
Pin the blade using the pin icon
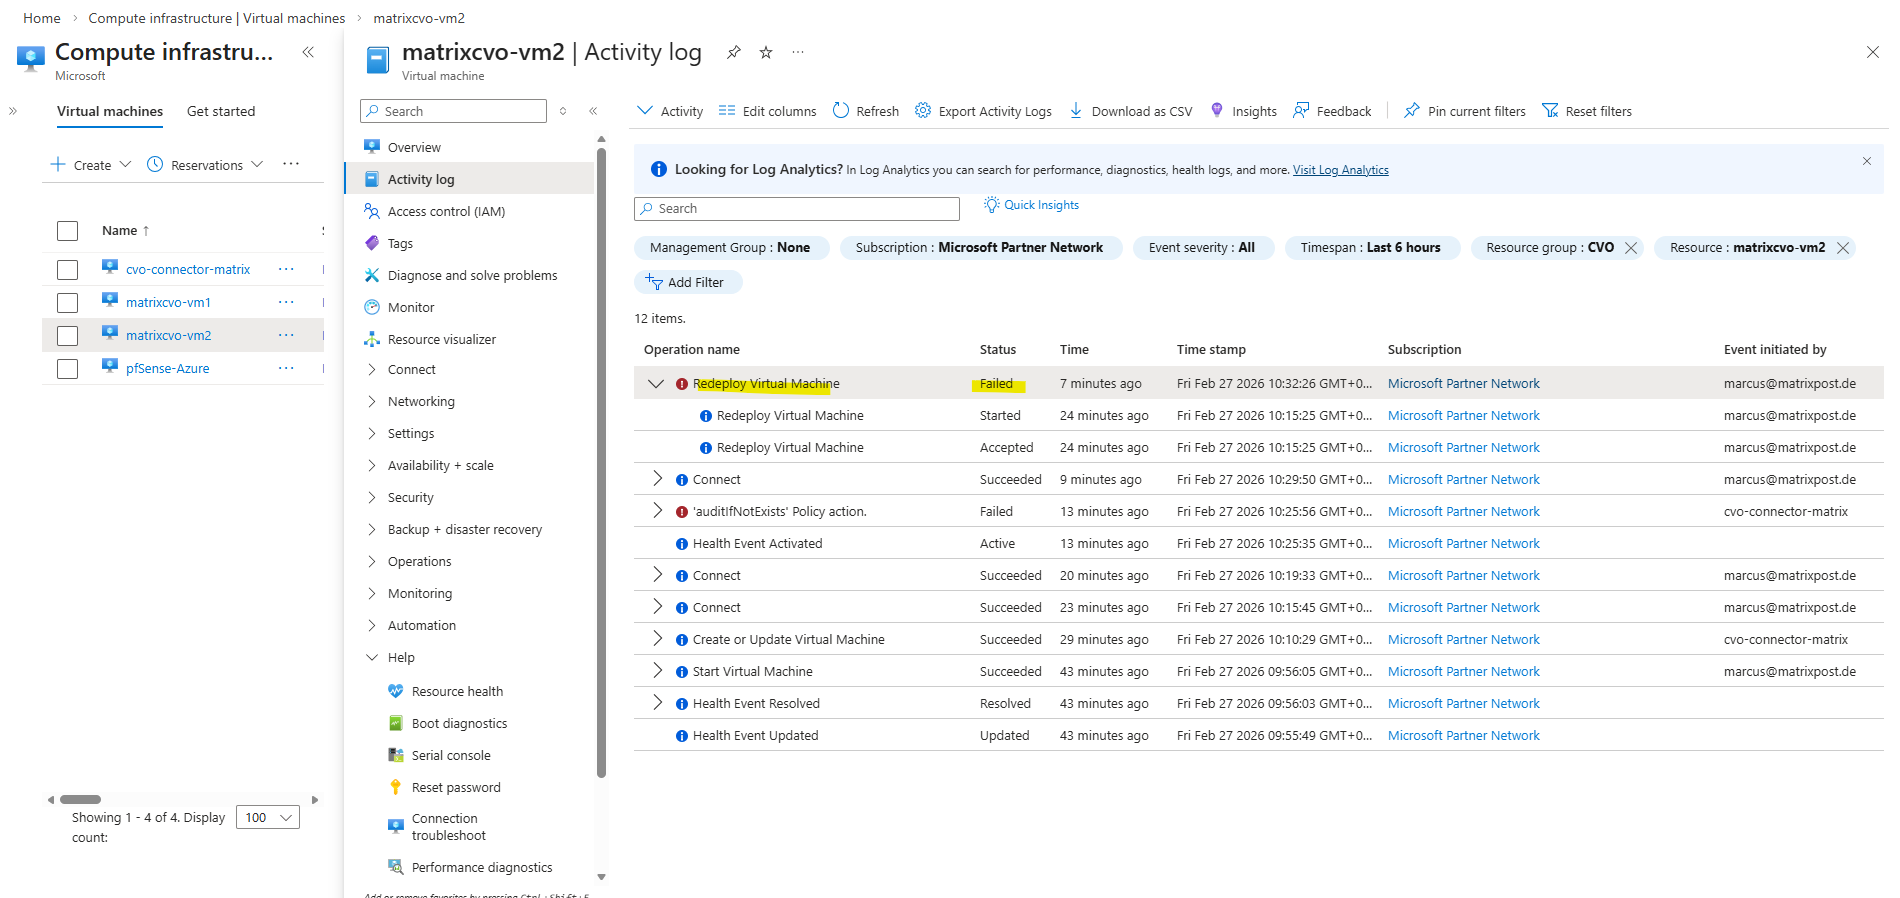point(734,53)
